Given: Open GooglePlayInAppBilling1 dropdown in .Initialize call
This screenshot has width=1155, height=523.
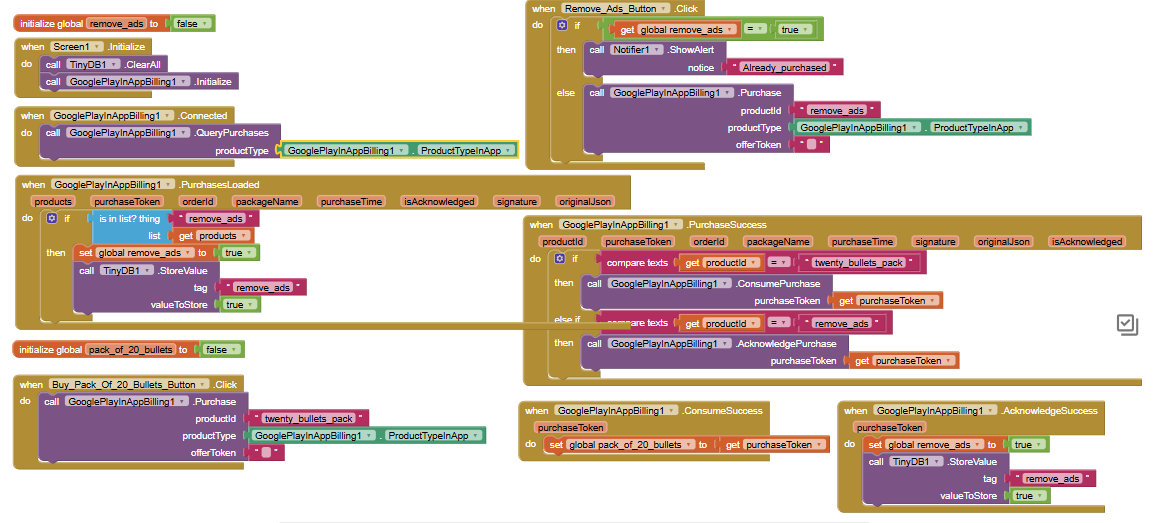Looking at the screenshot, I should point(127,82).
